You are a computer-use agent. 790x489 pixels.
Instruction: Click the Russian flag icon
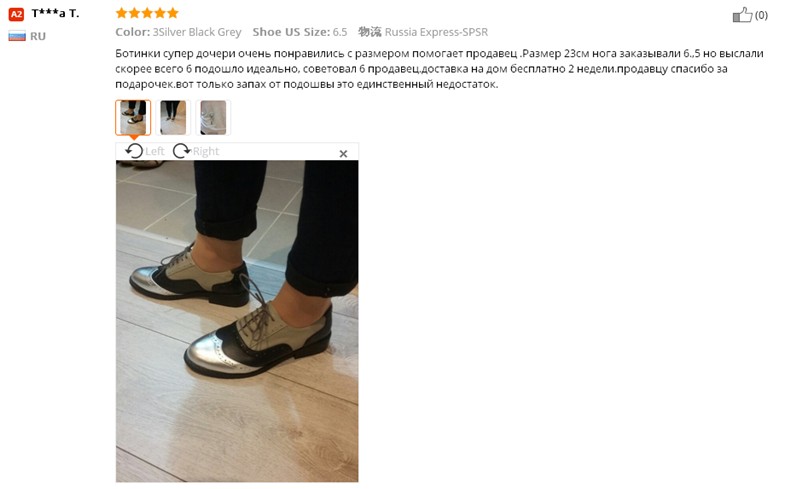click(x=17, y=36)
